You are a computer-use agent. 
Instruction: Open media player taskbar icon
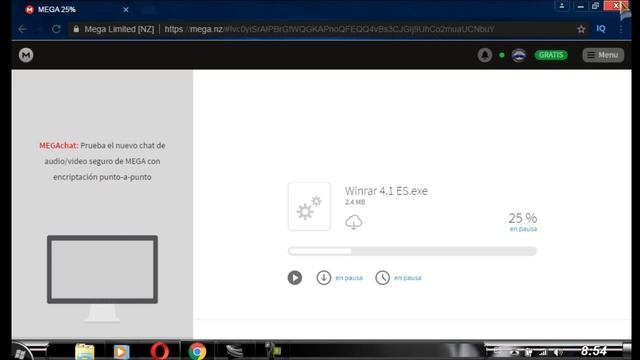121,352
